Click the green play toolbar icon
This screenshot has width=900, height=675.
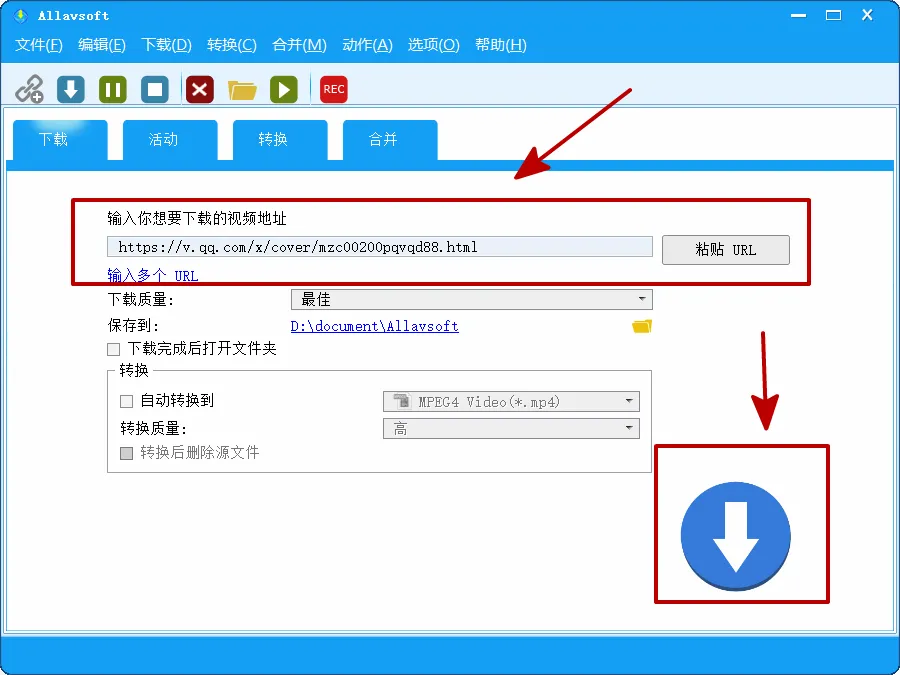coord(284,89)
